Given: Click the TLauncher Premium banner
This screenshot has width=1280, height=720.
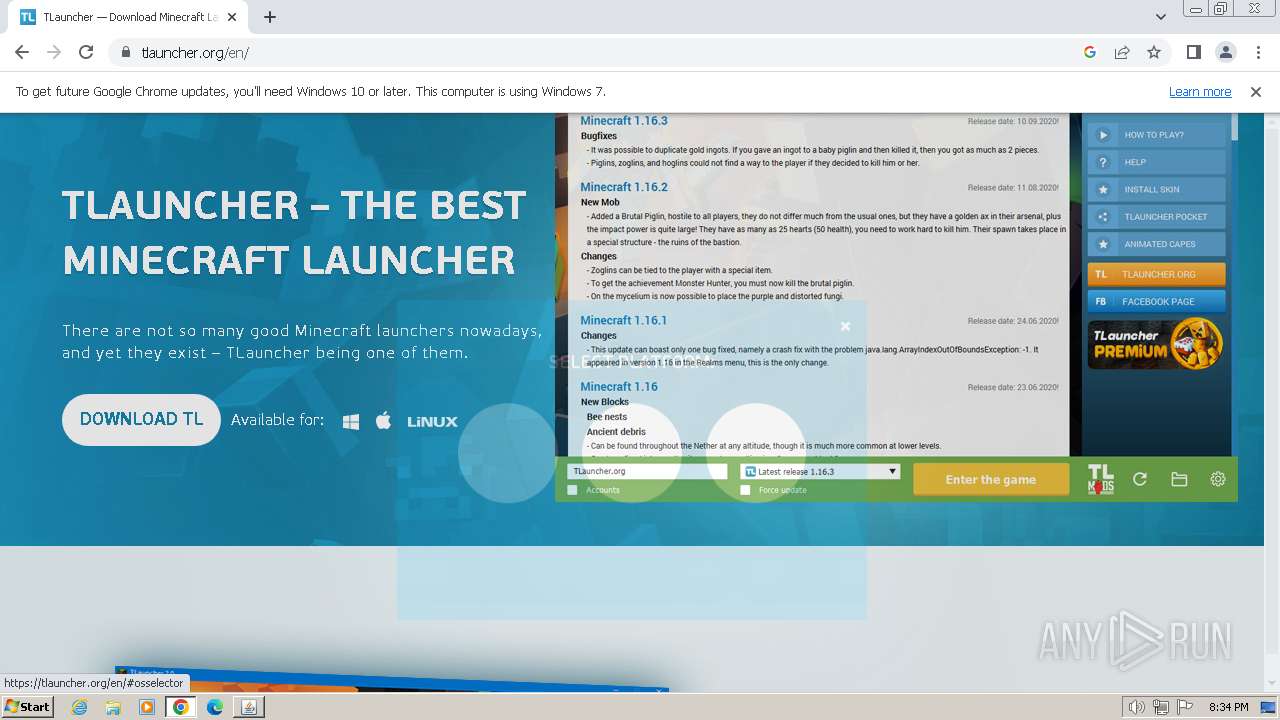Looking at the screenshot, I should click(x=1156, y=344).
